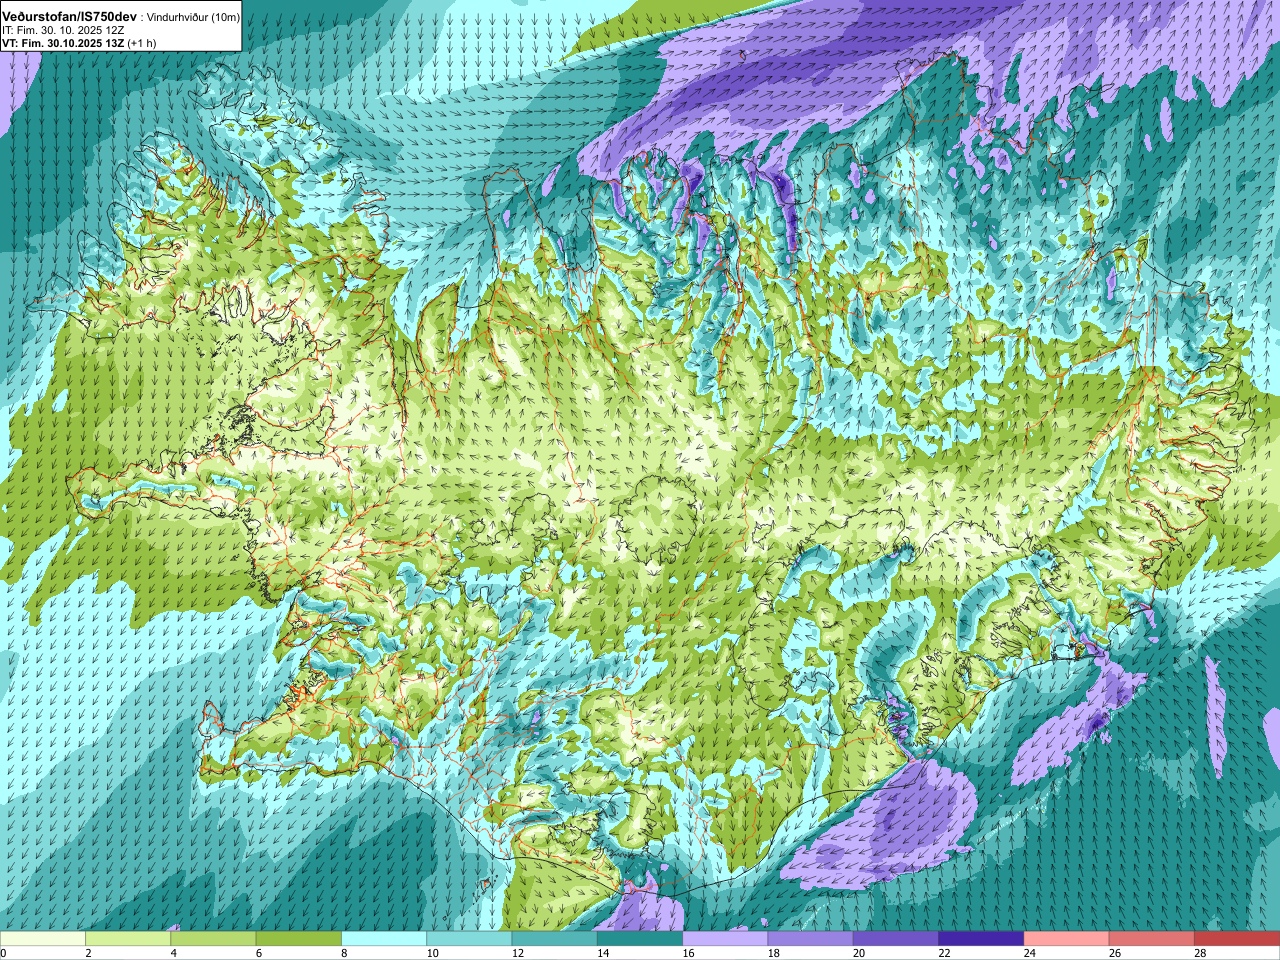The width and height of the screenshot is (1280, 960).
Task: Click the legend scale label "4"
Action: coord(174,953)
